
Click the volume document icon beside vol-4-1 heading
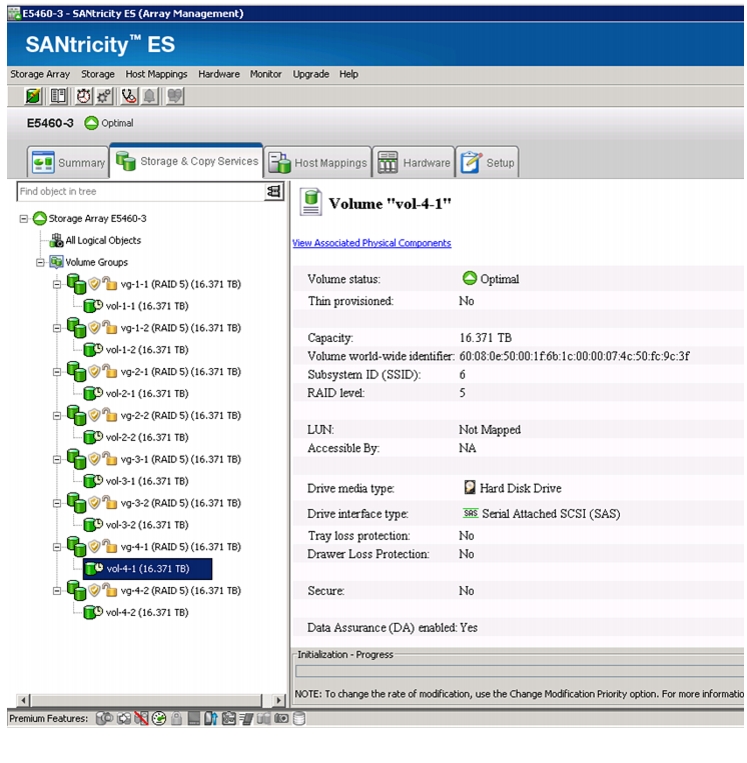pyautogui.click(x=311, y=202)
